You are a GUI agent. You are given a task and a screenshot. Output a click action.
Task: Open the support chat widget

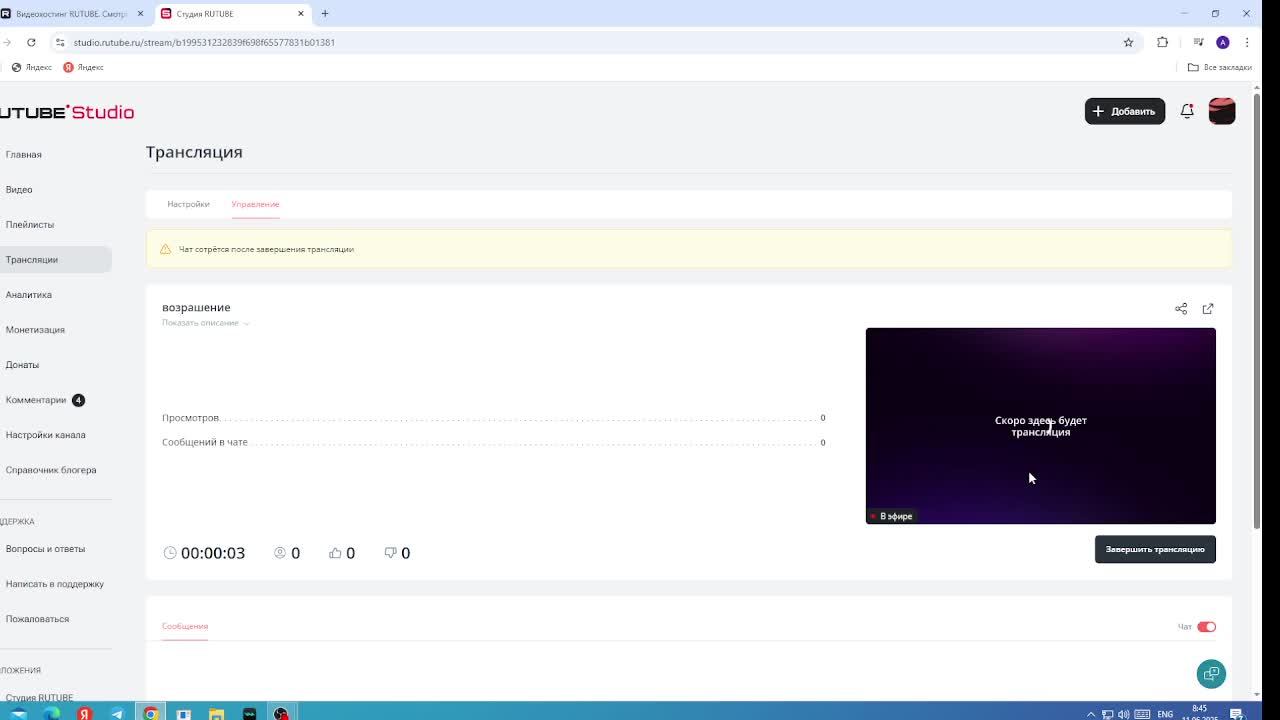click(1211, 674)
